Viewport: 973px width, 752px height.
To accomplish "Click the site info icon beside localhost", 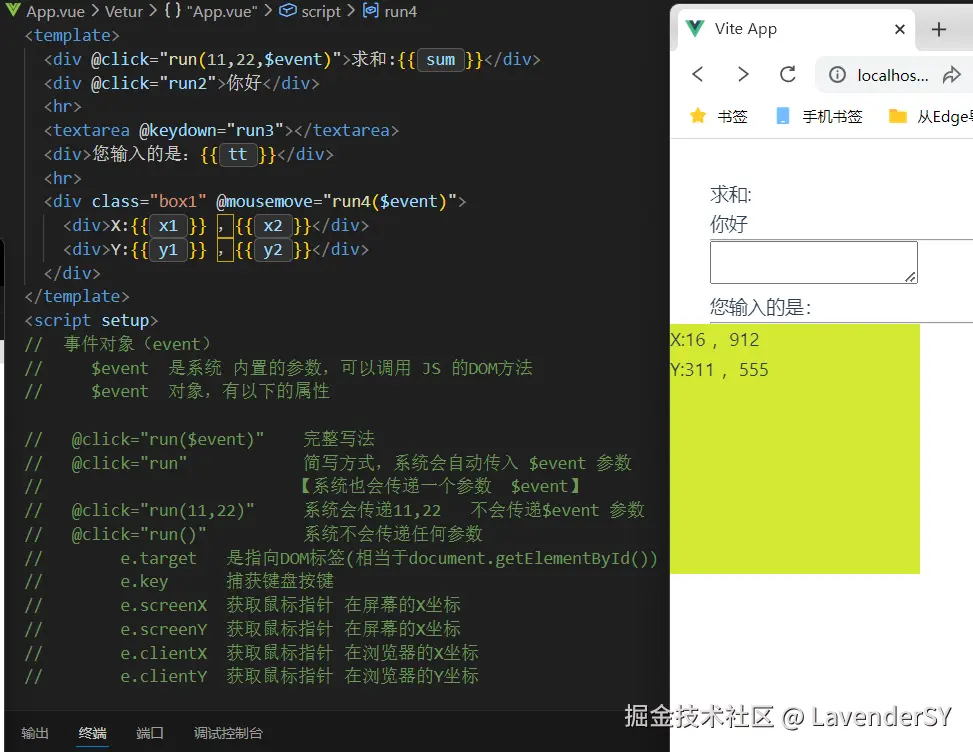I will click(x=838, y=75).
